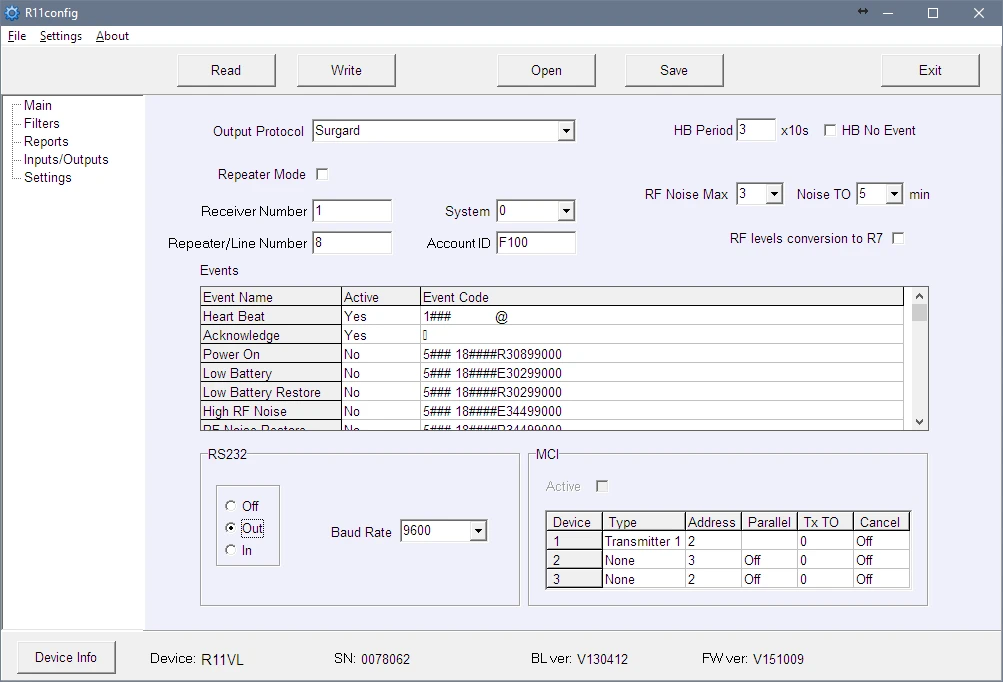This screenshot has height=682, width=1003.
Task: Click the Write button
Action: (x=345, y=70)
